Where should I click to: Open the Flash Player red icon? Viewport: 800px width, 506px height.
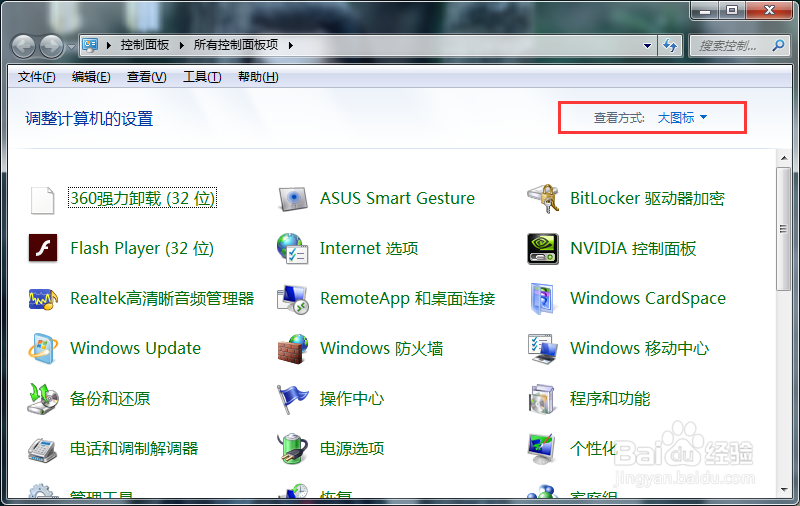43,248
